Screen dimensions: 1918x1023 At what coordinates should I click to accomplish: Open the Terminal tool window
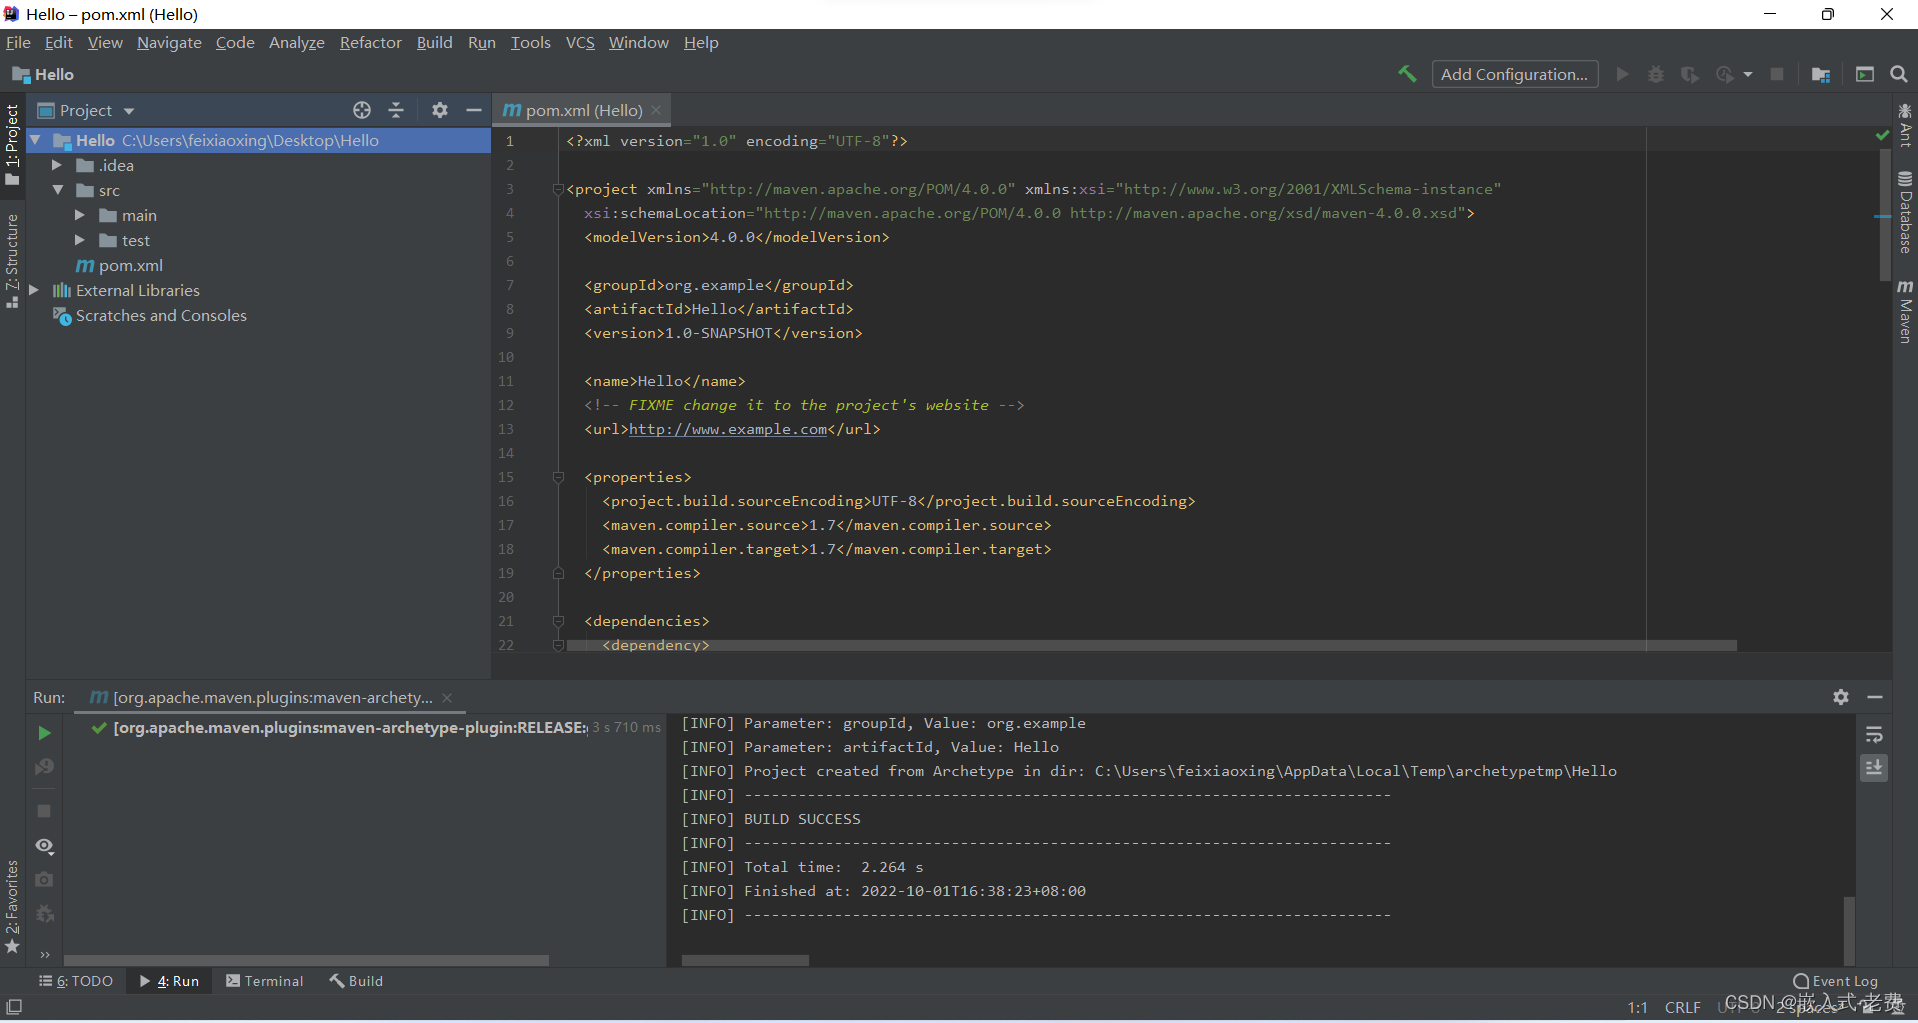coord(265,981)
